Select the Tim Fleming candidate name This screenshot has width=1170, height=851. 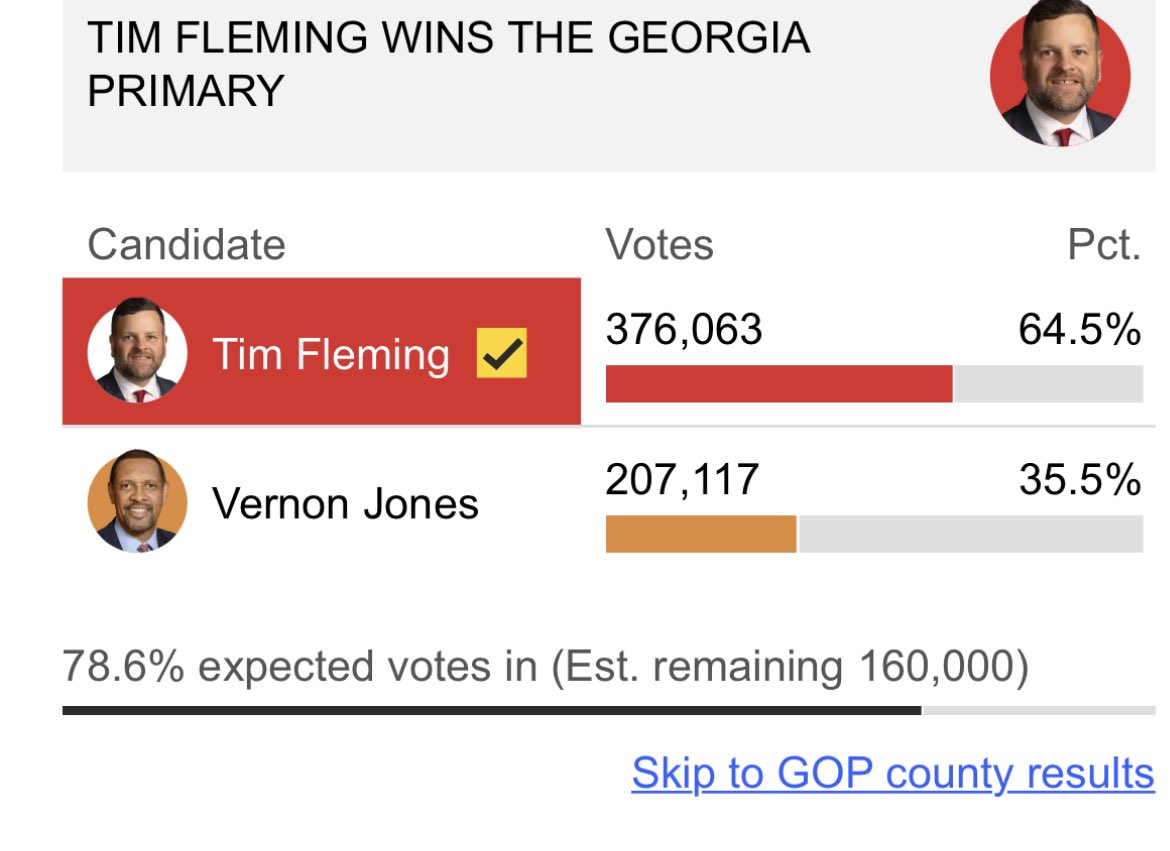[x=331, y=354]
